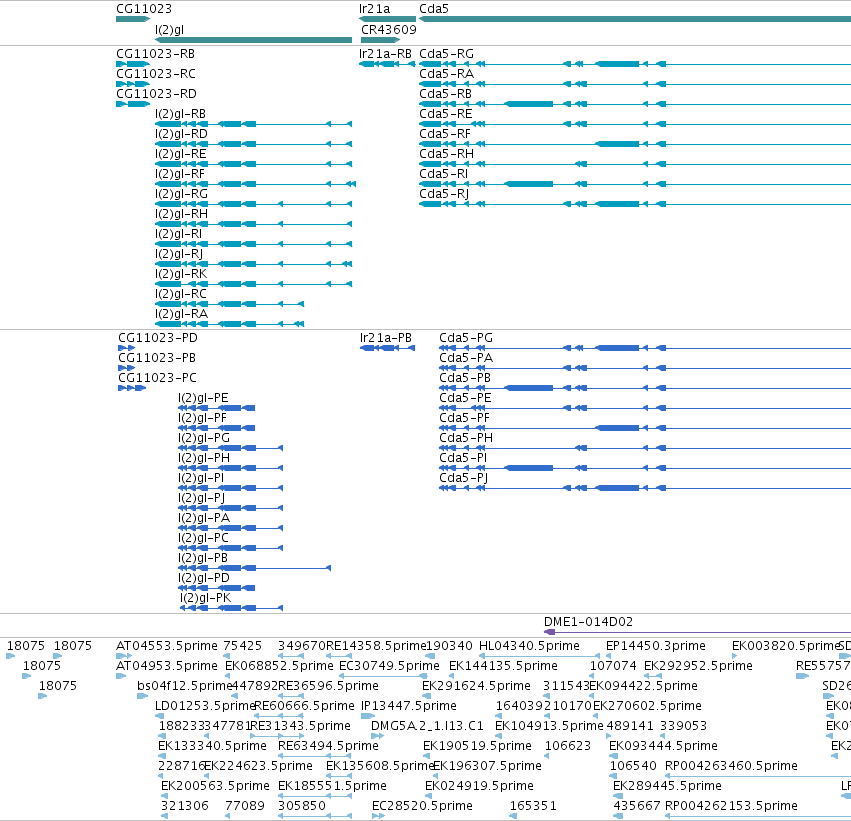Choose protein l(2)gl-PB
The width and height of the screenshot is (851, 821).
point(203,558)
